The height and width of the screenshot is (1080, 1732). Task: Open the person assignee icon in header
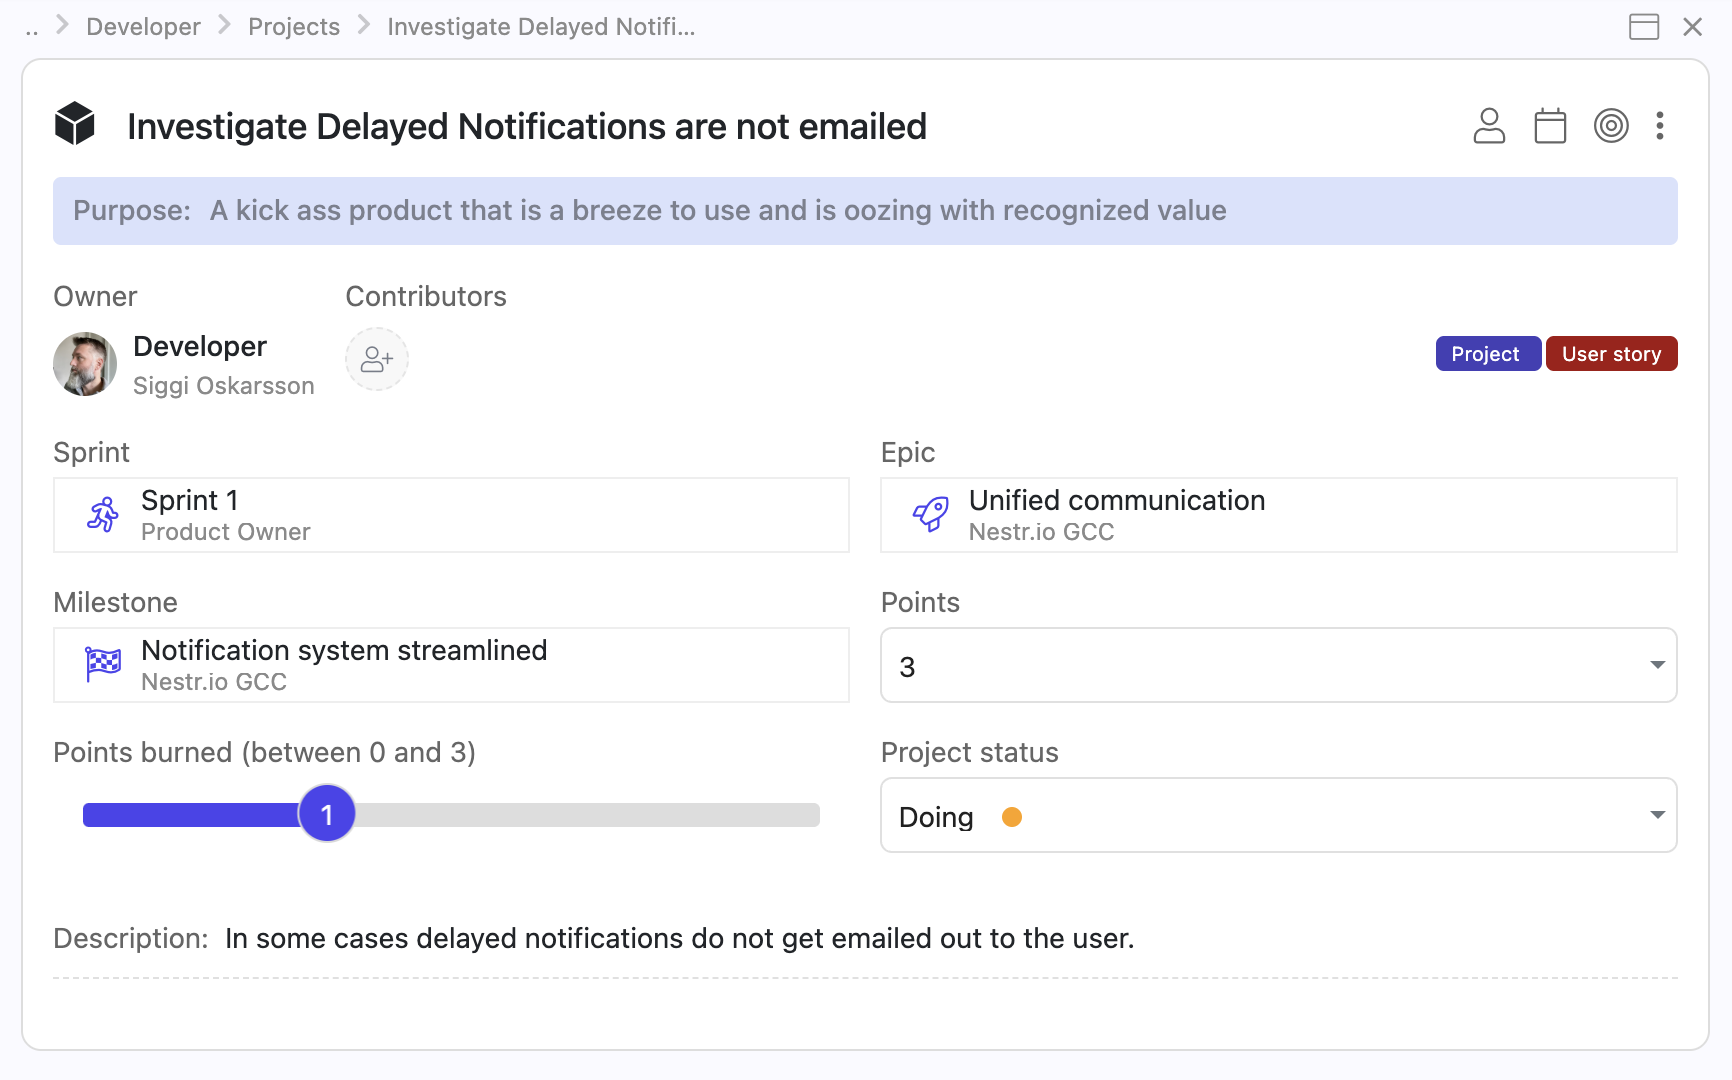tap(1489, 126)
